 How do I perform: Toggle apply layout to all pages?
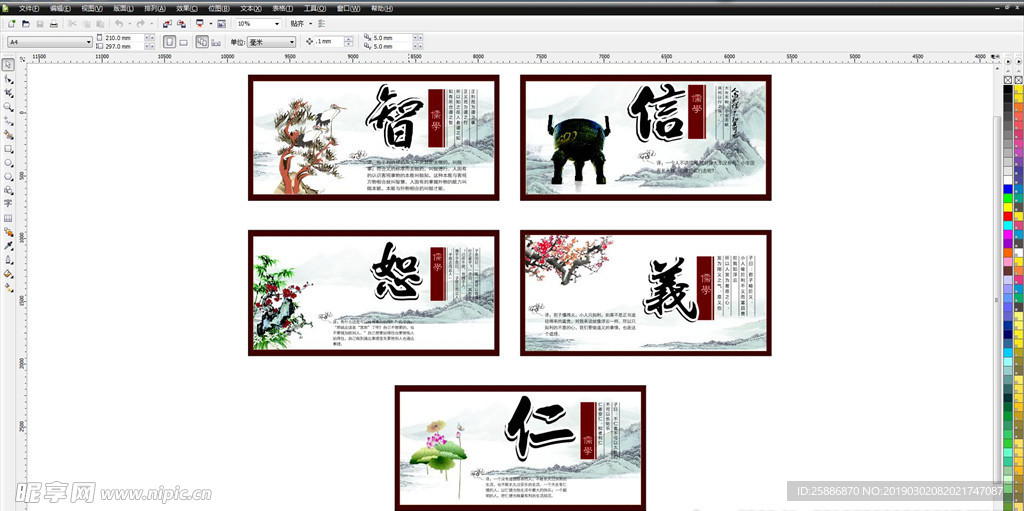pos(202,42)
